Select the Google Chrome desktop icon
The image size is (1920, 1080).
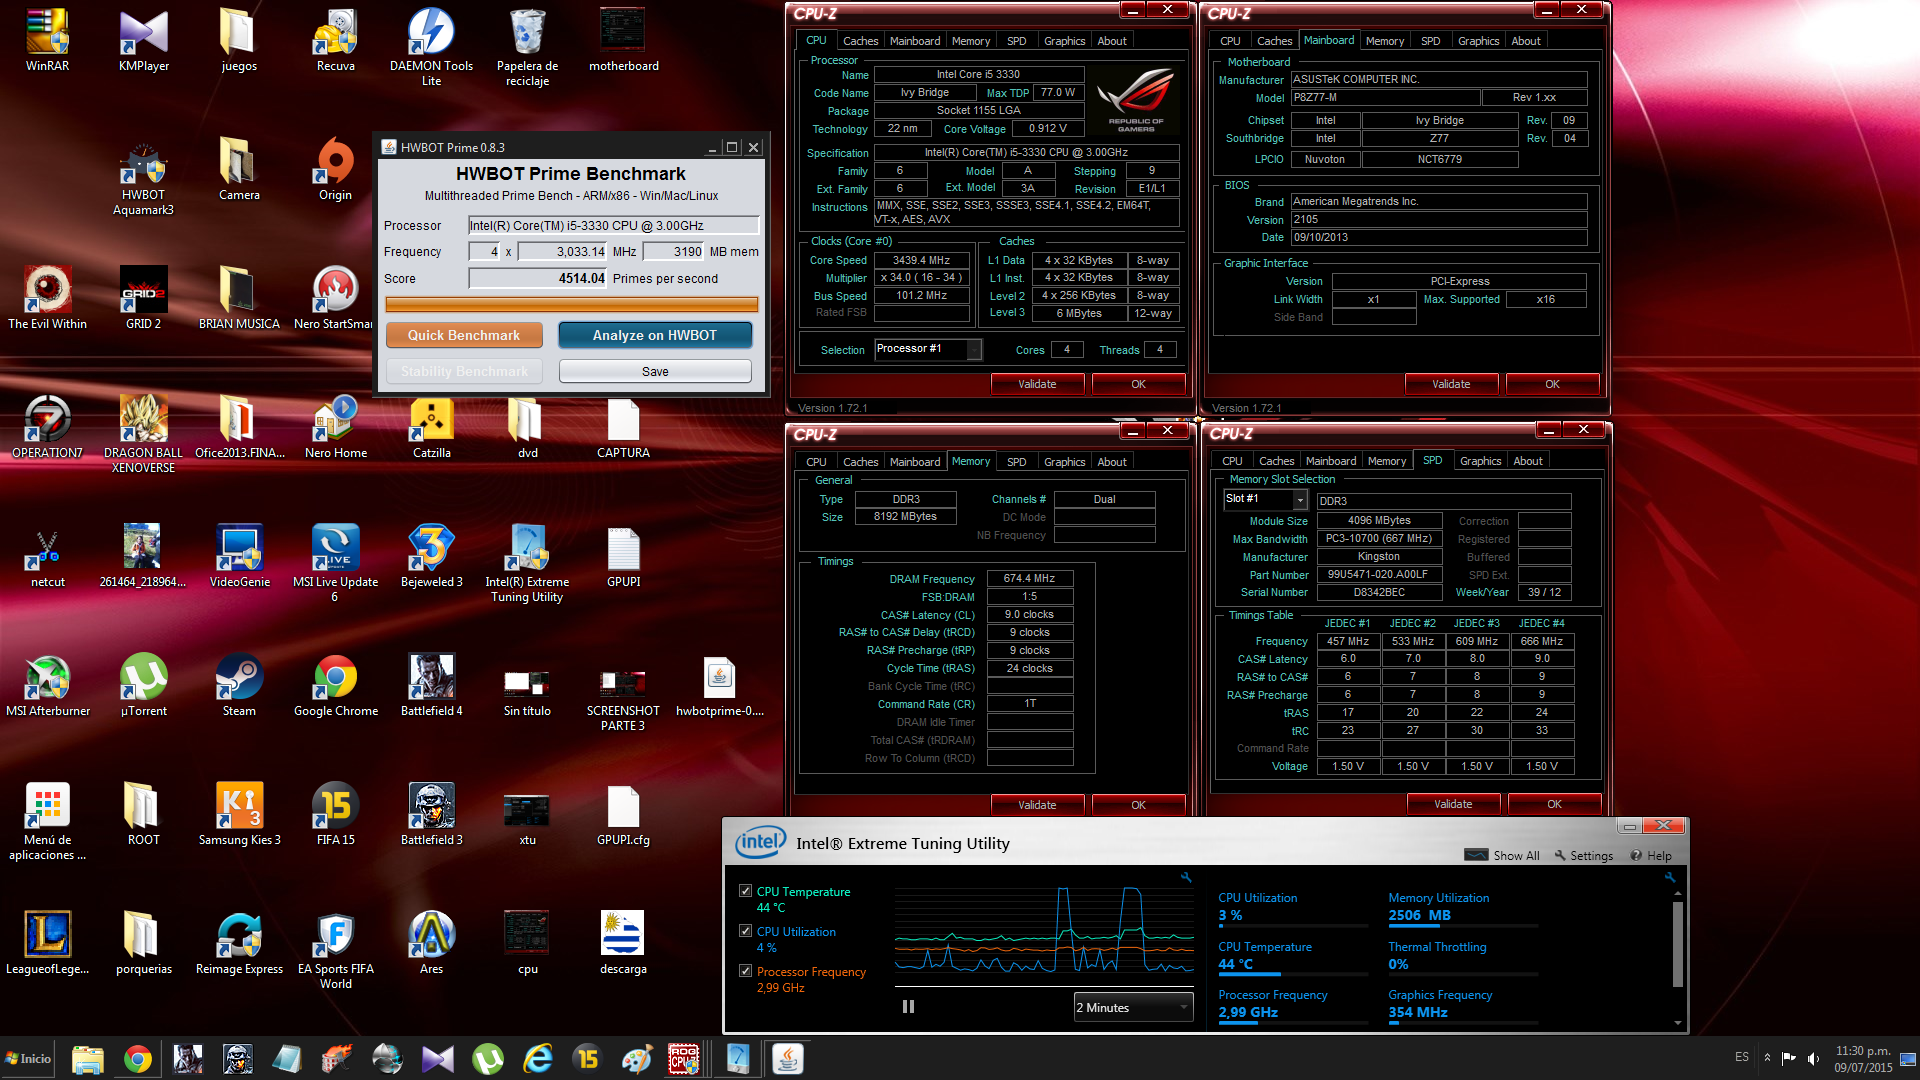coord(335,685)
